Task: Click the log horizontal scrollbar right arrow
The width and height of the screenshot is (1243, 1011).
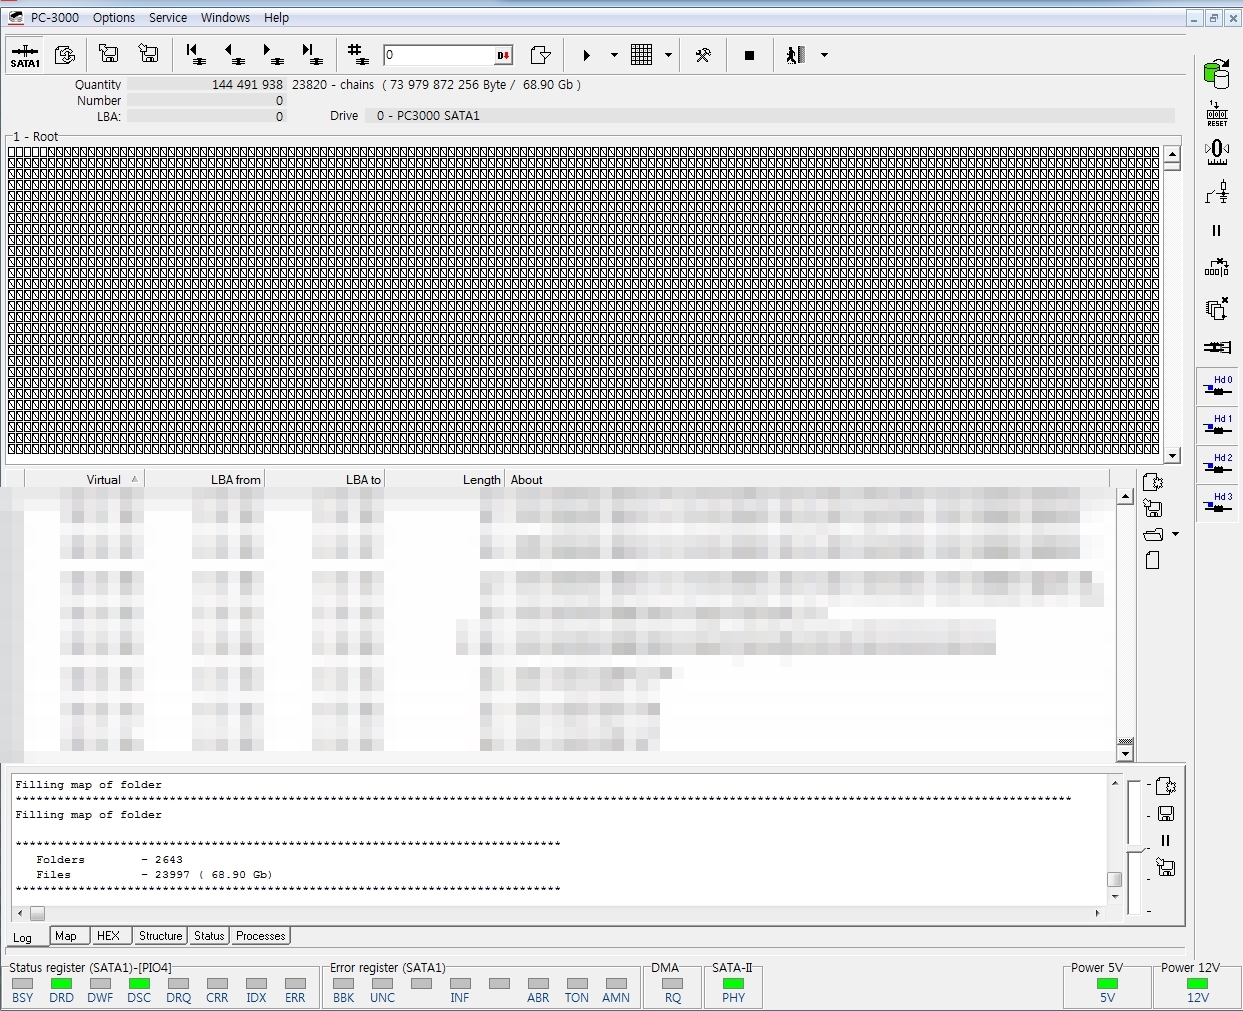Action: (1097, 913)
